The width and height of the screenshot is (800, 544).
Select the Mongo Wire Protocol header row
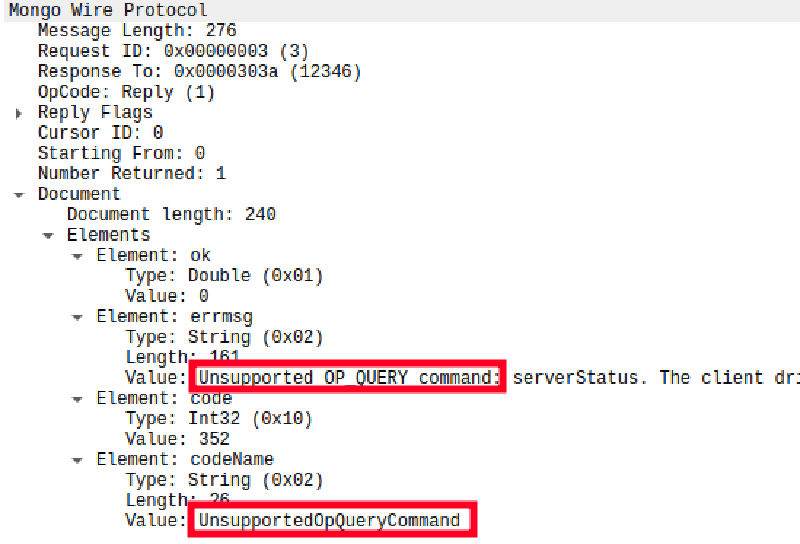coord(107,11)
